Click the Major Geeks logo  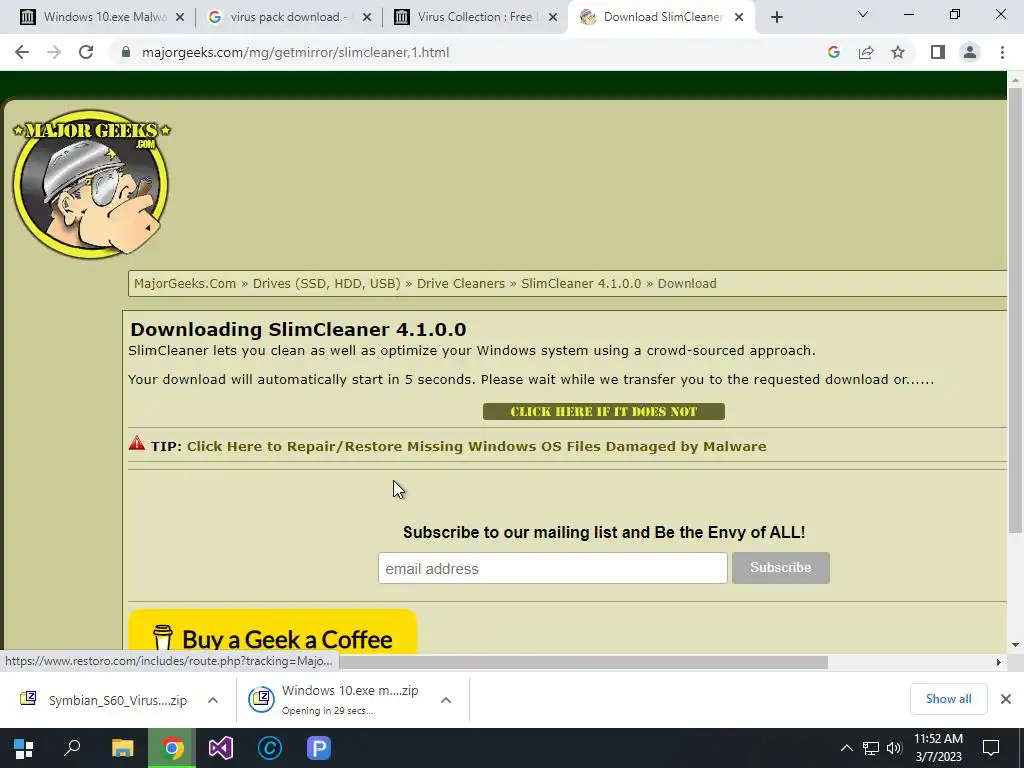coord(91,184)
